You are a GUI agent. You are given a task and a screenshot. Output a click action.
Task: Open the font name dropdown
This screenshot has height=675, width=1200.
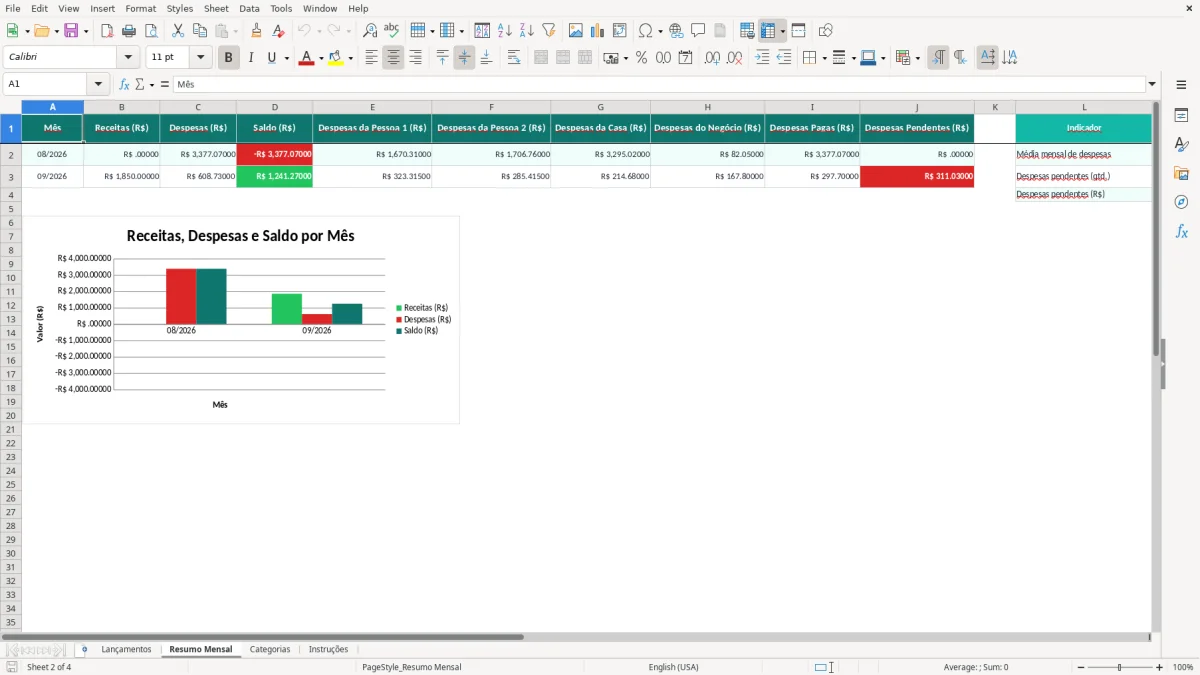[x=128, y=58]
